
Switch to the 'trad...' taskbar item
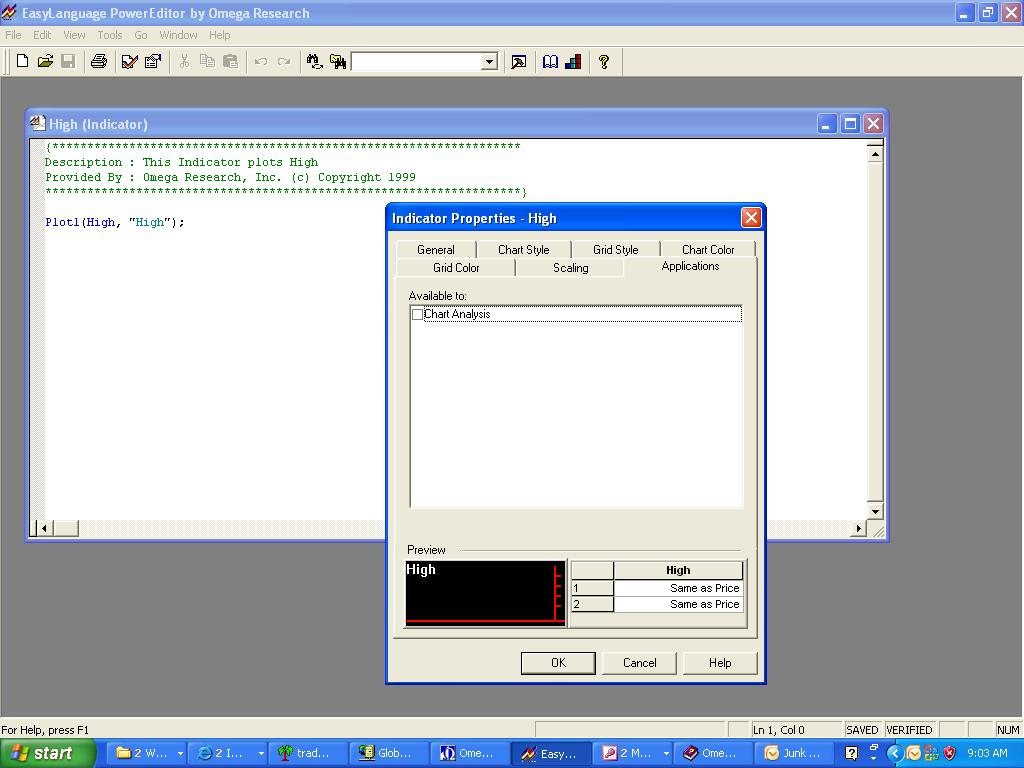click(x=306, y=753)
